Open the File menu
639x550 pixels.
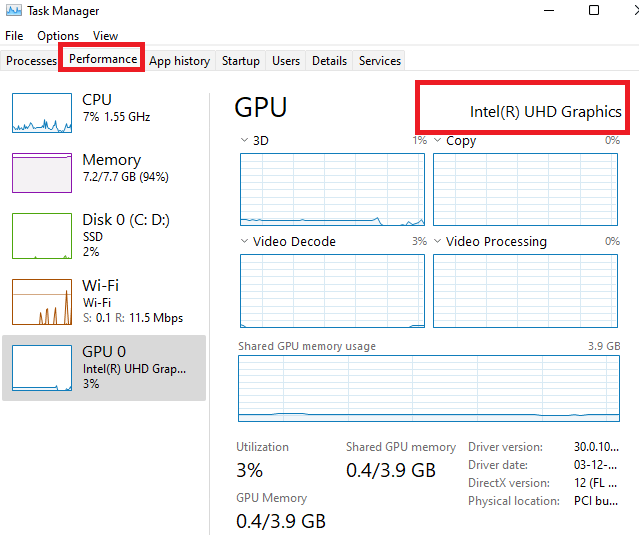click(14, 36)
